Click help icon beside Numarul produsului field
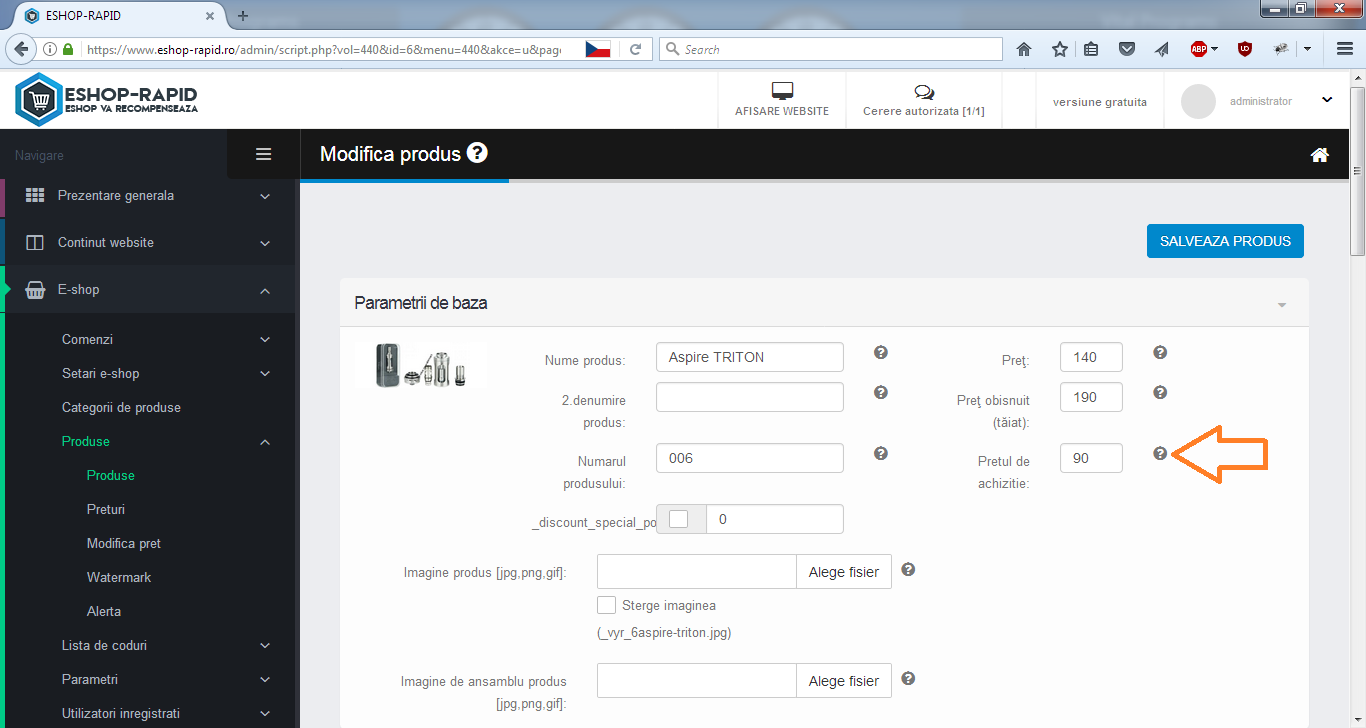 (881, 454)
